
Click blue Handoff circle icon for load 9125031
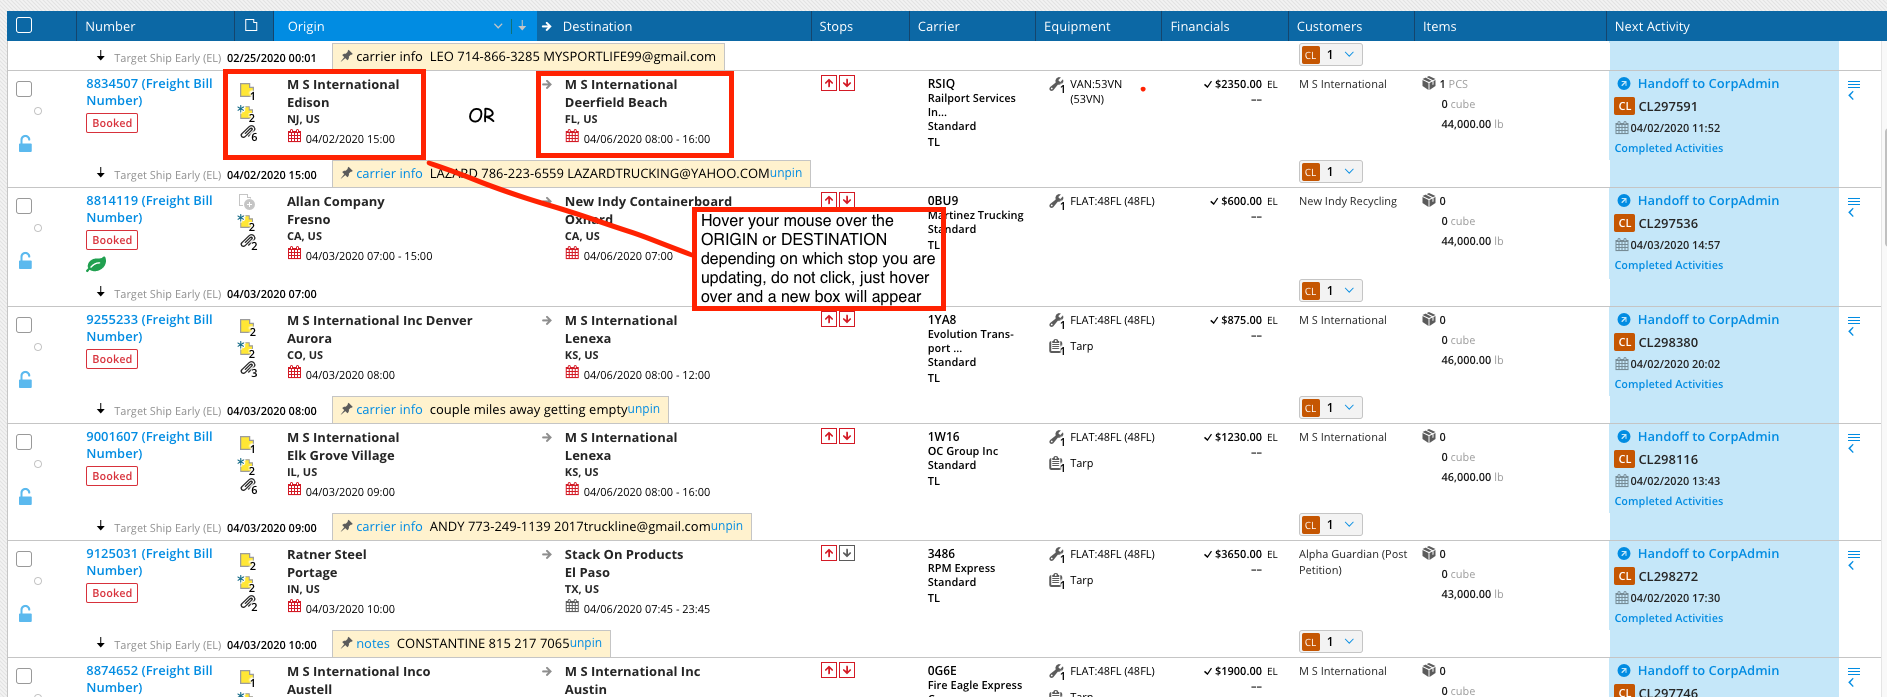coord(1624,554)
